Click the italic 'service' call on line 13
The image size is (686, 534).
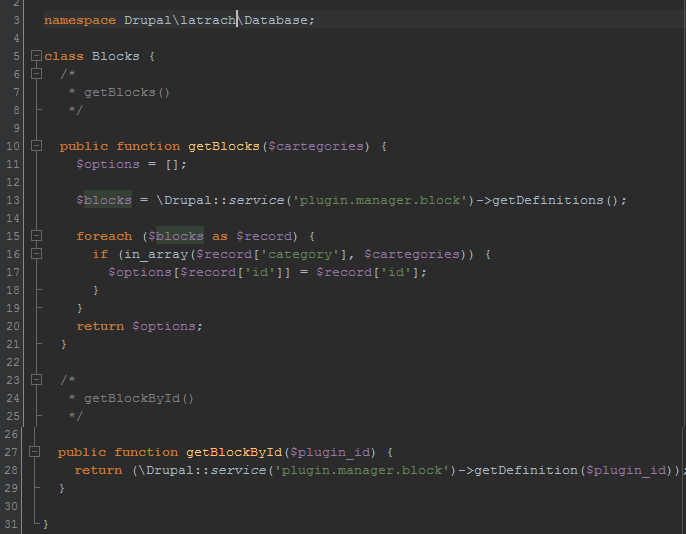pos(256,200)
